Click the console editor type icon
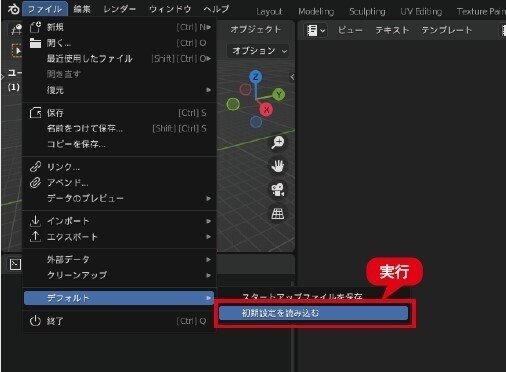This screenshot has width=506, height=372. point(15,264)
